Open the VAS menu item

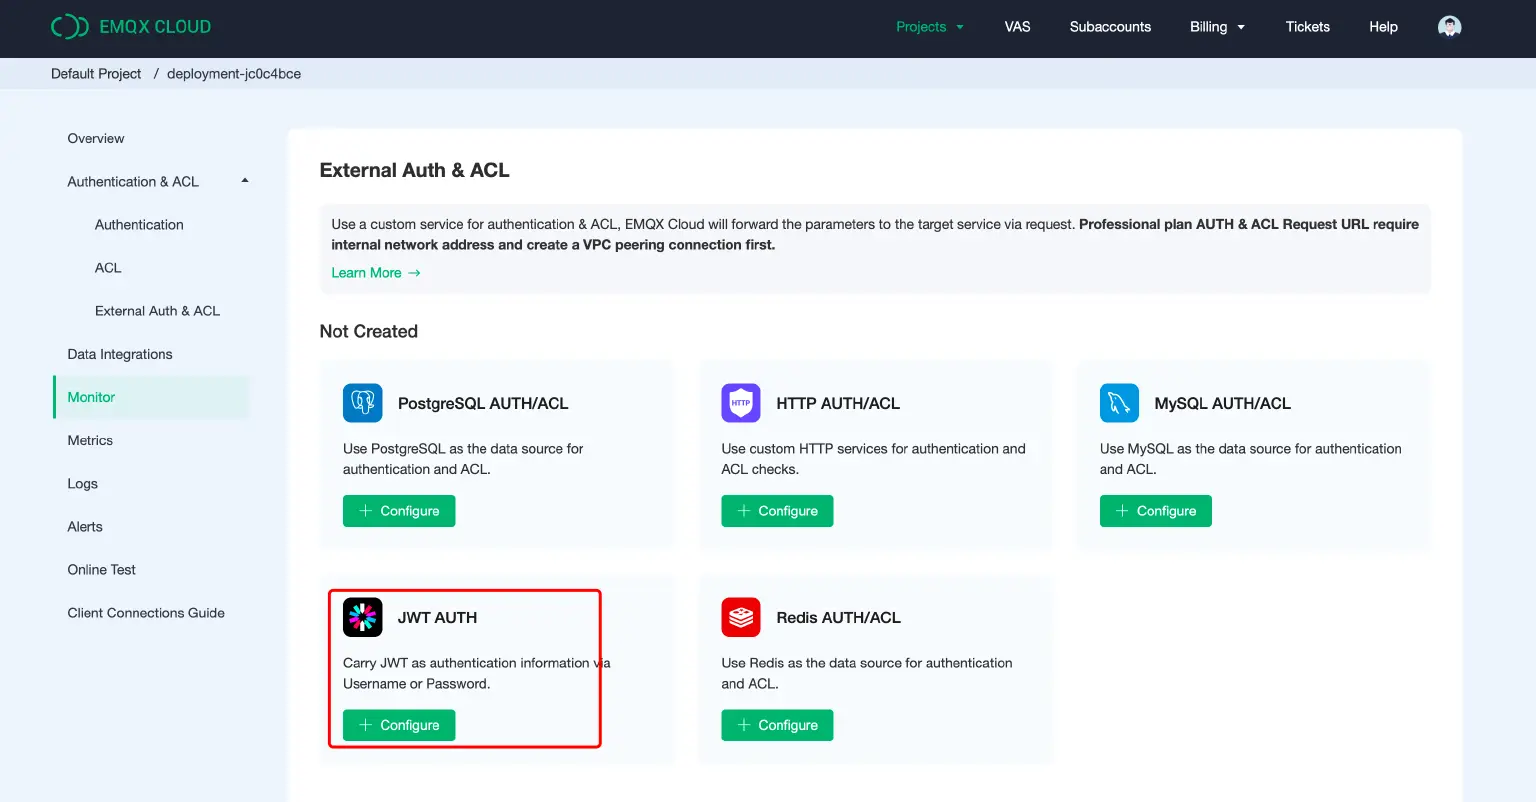[1017, 27]
